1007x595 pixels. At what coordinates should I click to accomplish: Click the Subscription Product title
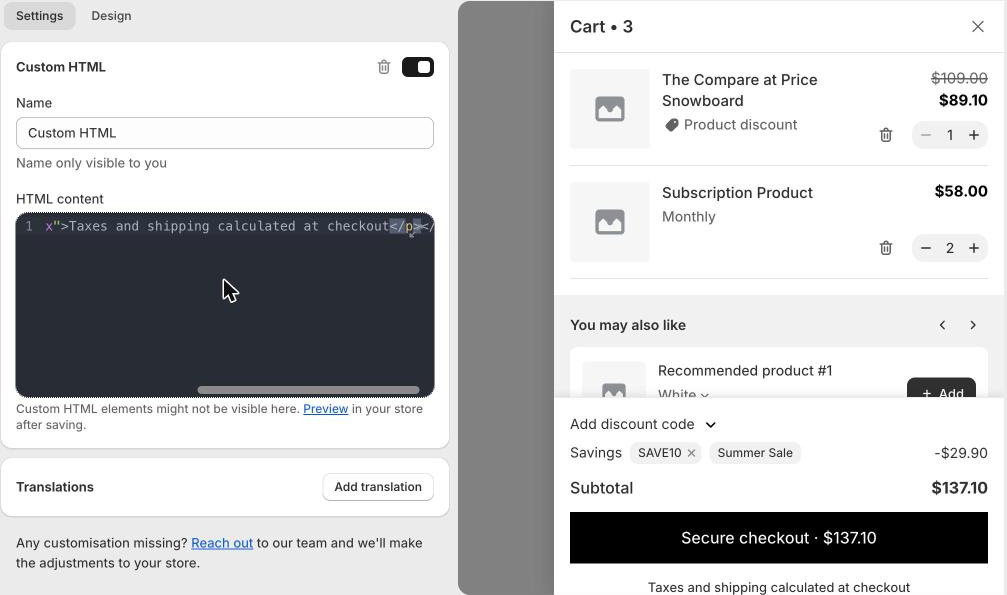(737, 193)
